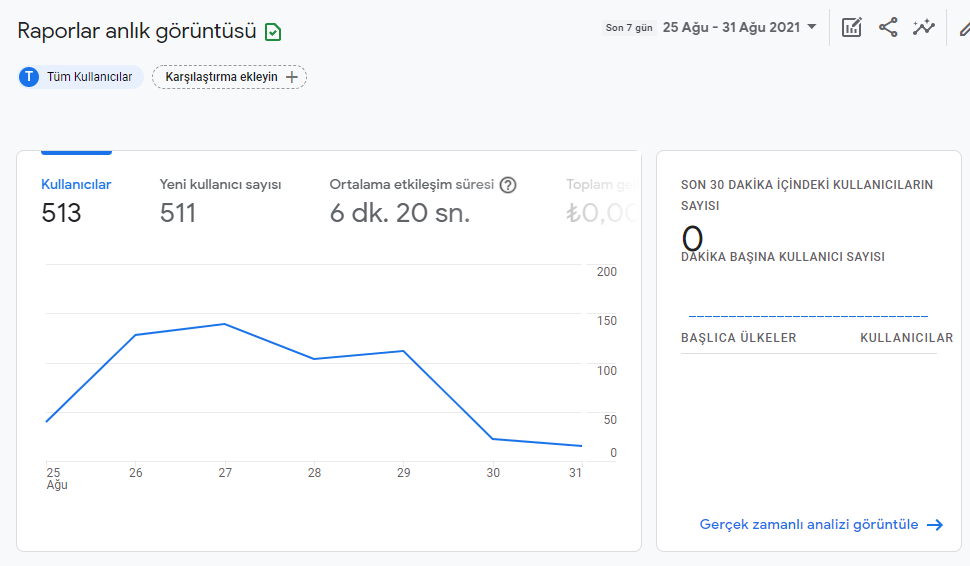Click the 513 users value
This screenshot has height=566, width=970.
pos(61,213)
